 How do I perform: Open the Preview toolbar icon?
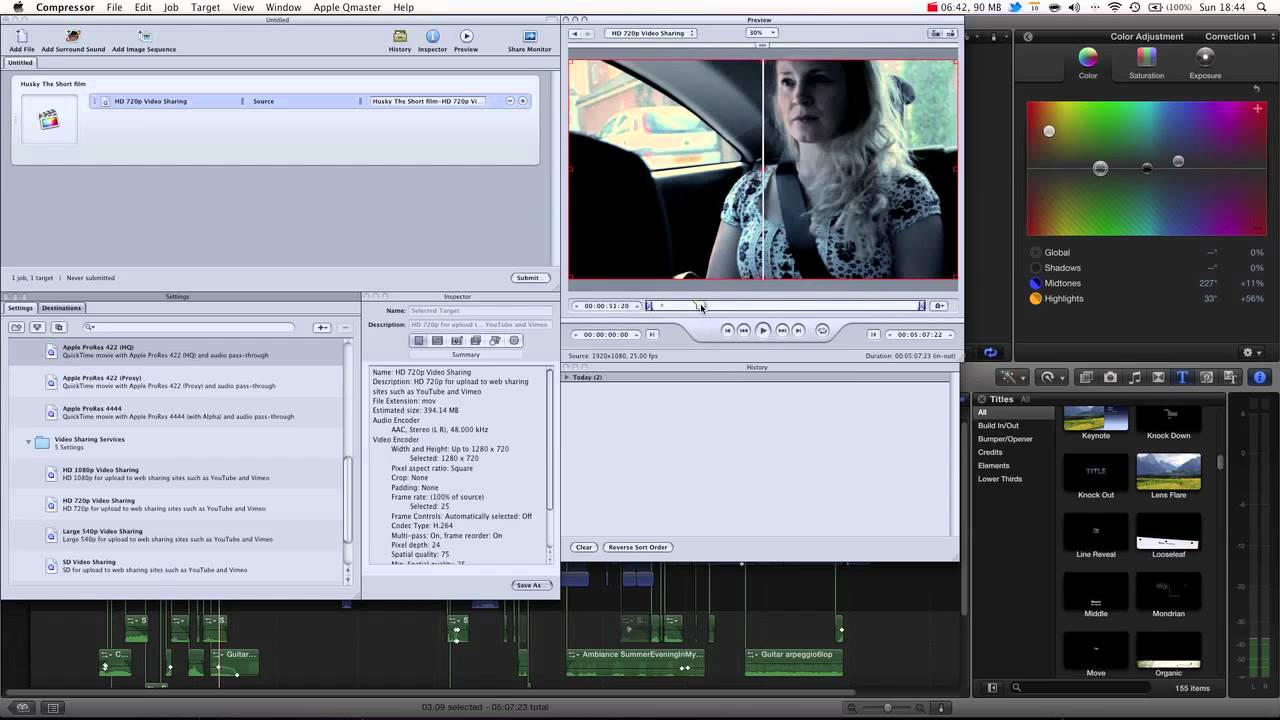point(466,37)
